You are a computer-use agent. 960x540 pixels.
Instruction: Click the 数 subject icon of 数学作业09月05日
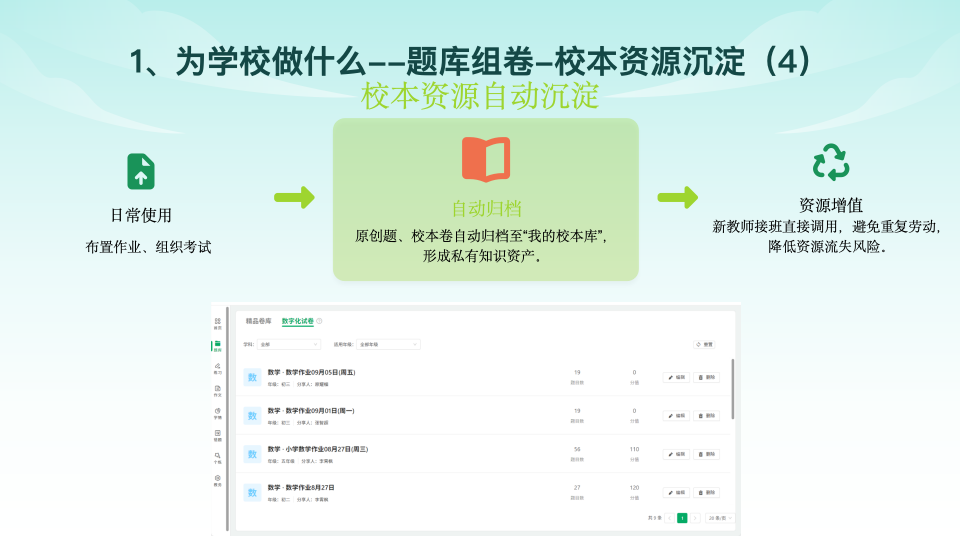[252, 377]
